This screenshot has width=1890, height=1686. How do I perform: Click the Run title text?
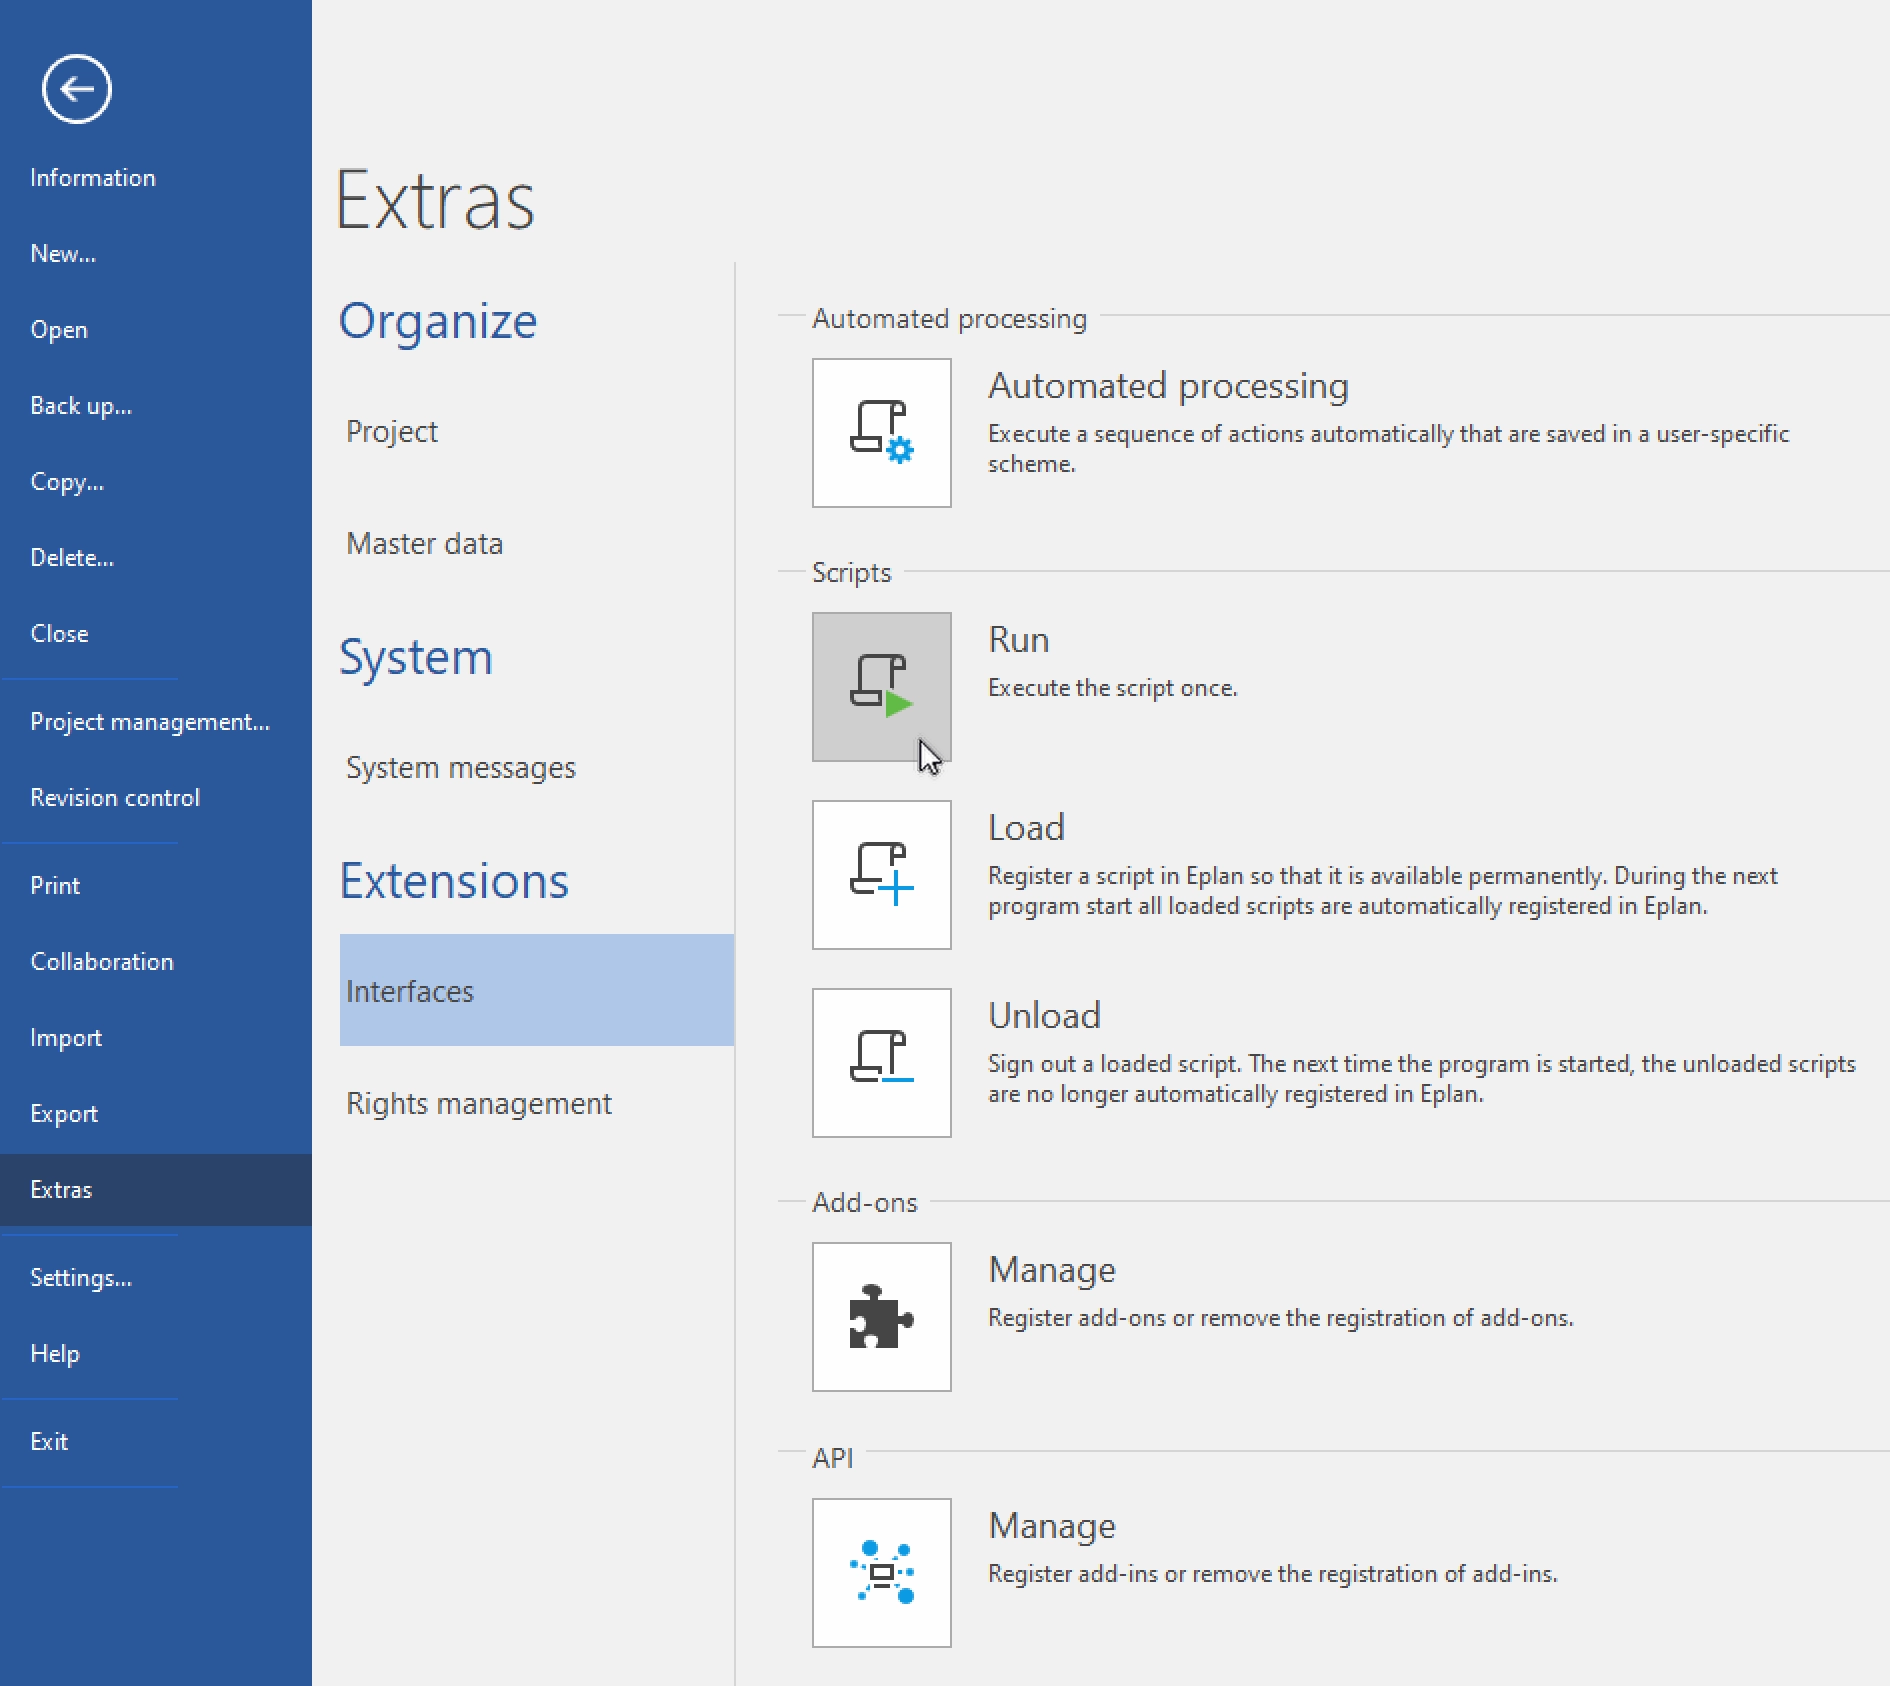[x=1019, y=639]
